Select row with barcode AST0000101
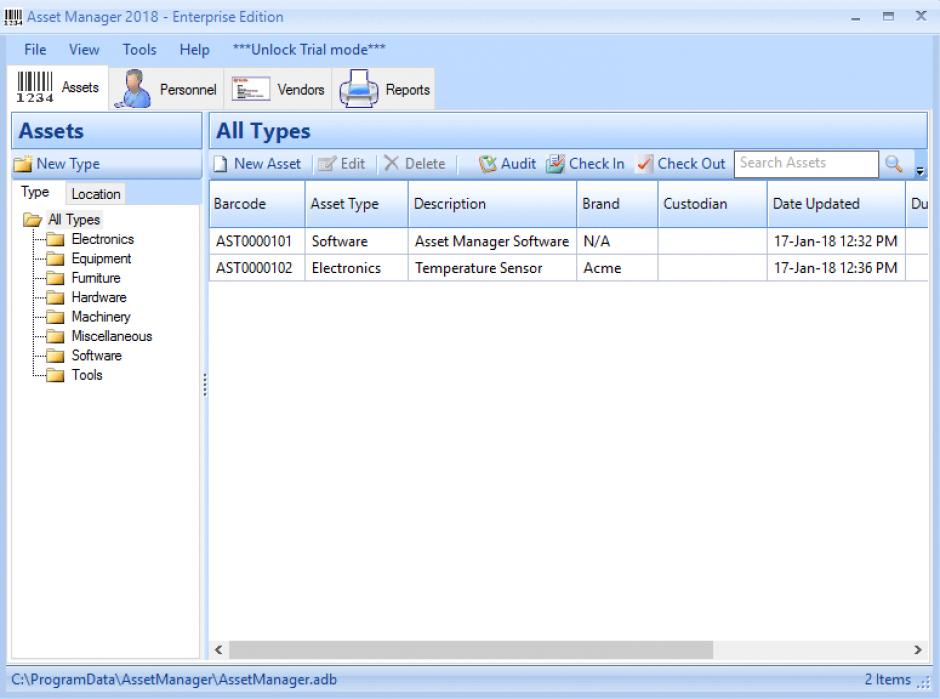 click(568, 241)
